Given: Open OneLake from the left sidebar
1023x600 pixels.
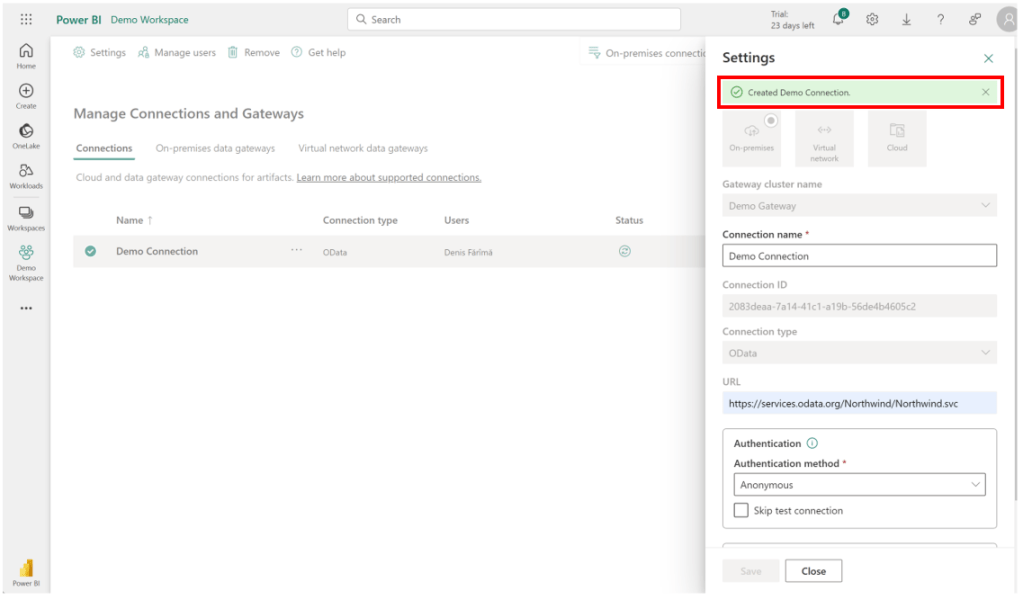Looking at the screenshot, I should click(x=26, y=136).
